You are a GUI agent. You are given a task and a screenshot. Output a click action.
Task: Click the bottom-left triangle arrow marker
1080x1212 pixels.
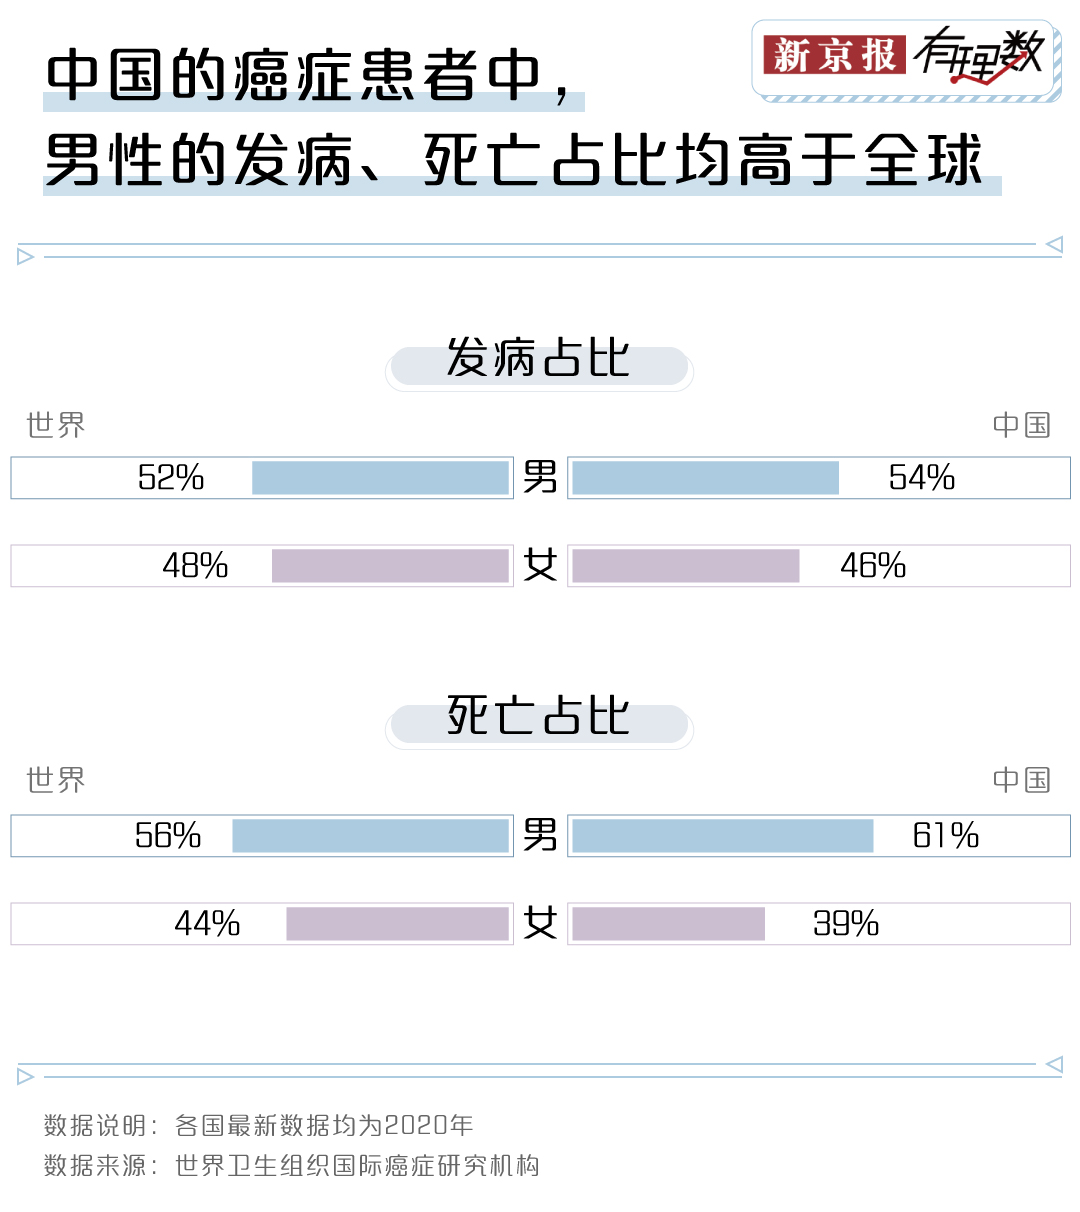(x=26, y=1077)
